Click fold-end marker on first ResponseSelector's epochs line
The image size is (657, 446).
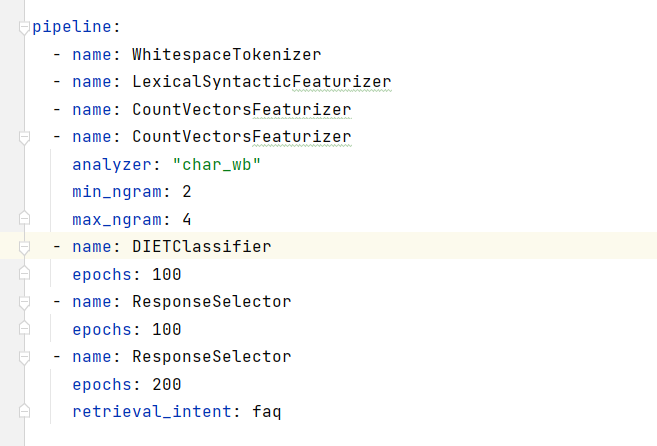[x=24, y=328]
